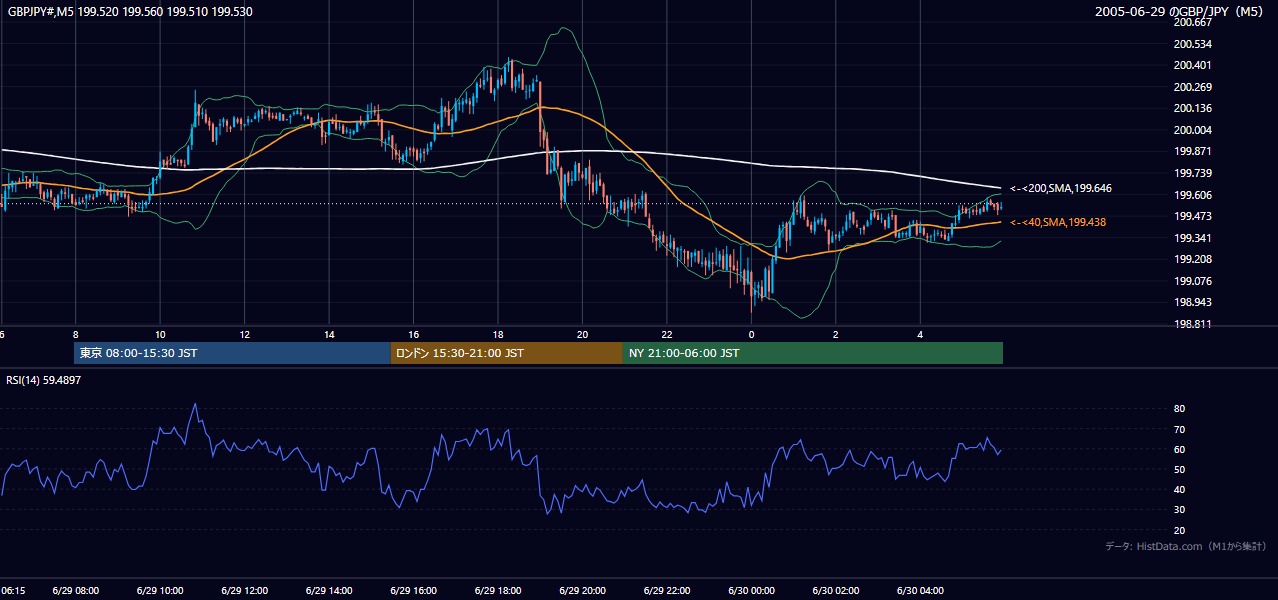Click the orange 40 SMA 199.438 label

click(x=1057, y=222)
